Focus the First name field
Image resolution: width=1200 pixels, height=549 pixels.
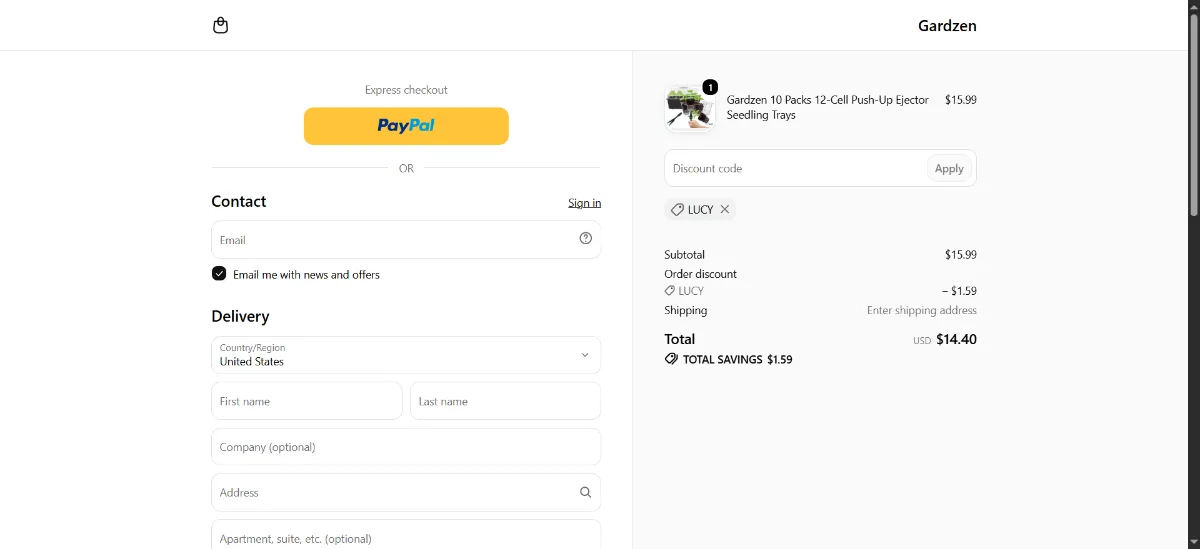[x=307, y=401]
